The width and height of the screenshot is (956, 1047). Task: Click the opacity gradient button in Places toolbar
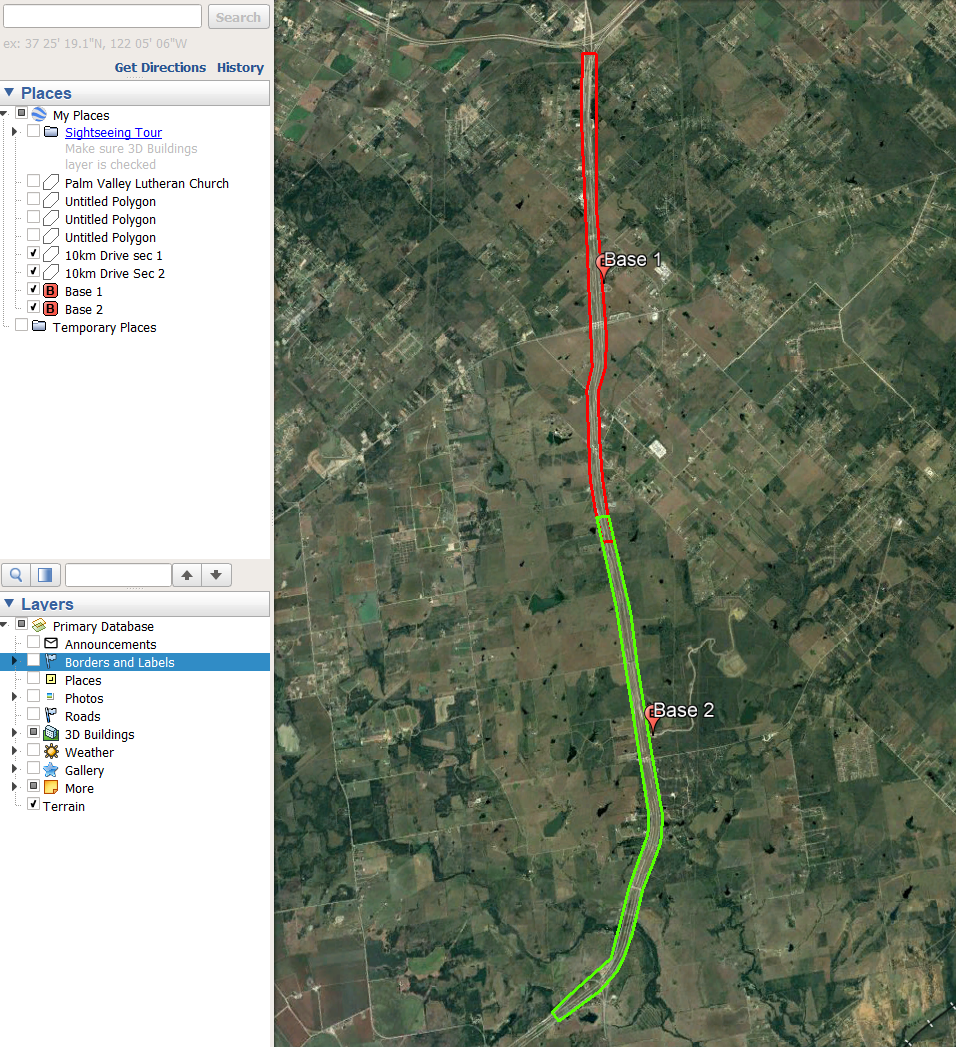45,575
